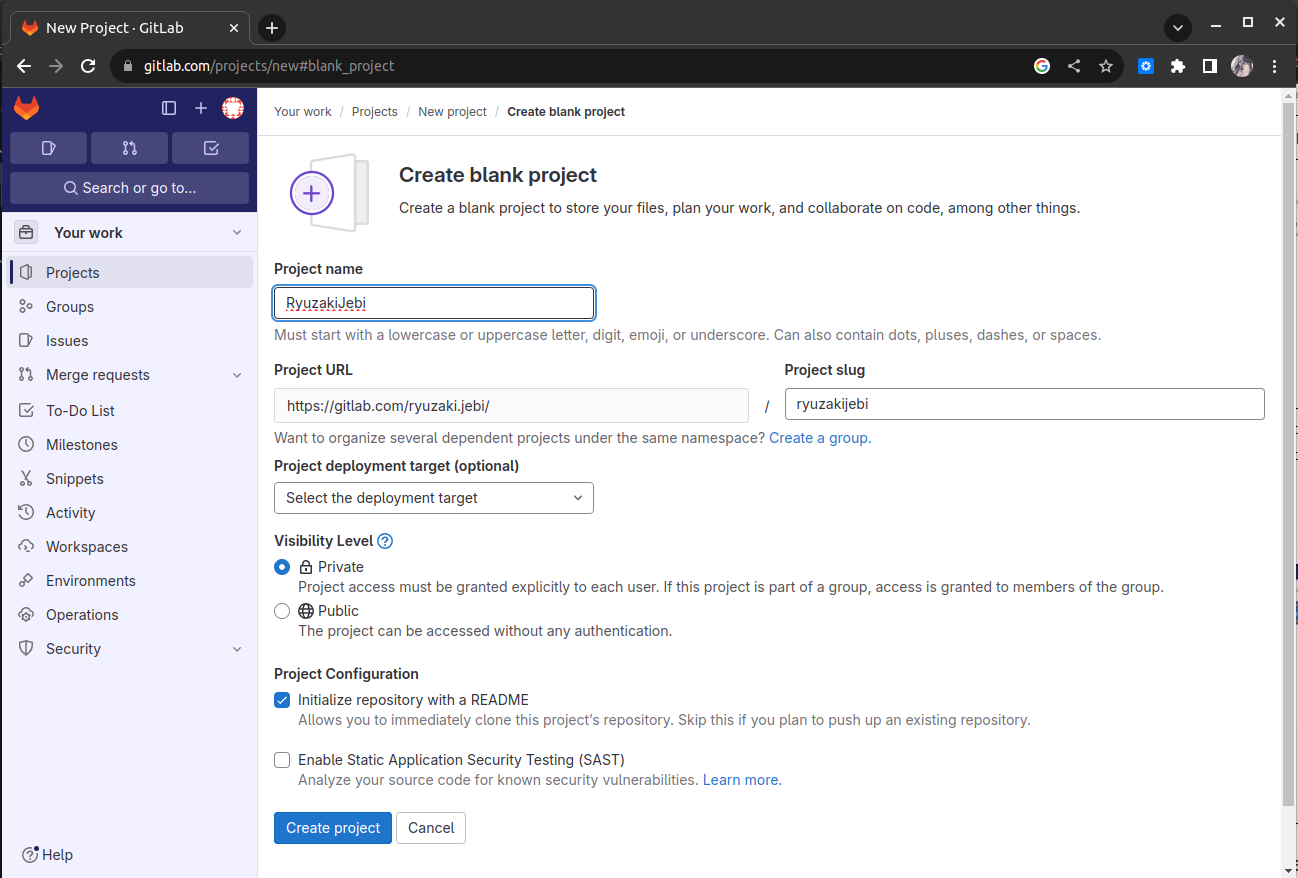Click the browser back arrow
This screenshot has width=1298, height=878.
(24, 66)
